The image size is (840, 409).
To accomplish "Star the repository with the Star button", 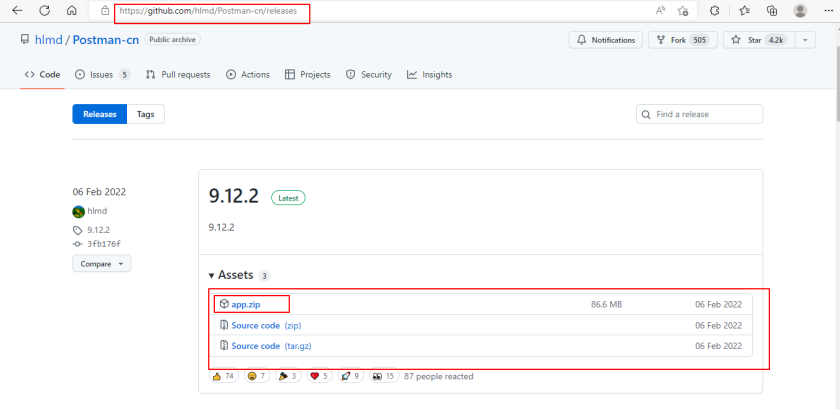I will coord(759,40).
